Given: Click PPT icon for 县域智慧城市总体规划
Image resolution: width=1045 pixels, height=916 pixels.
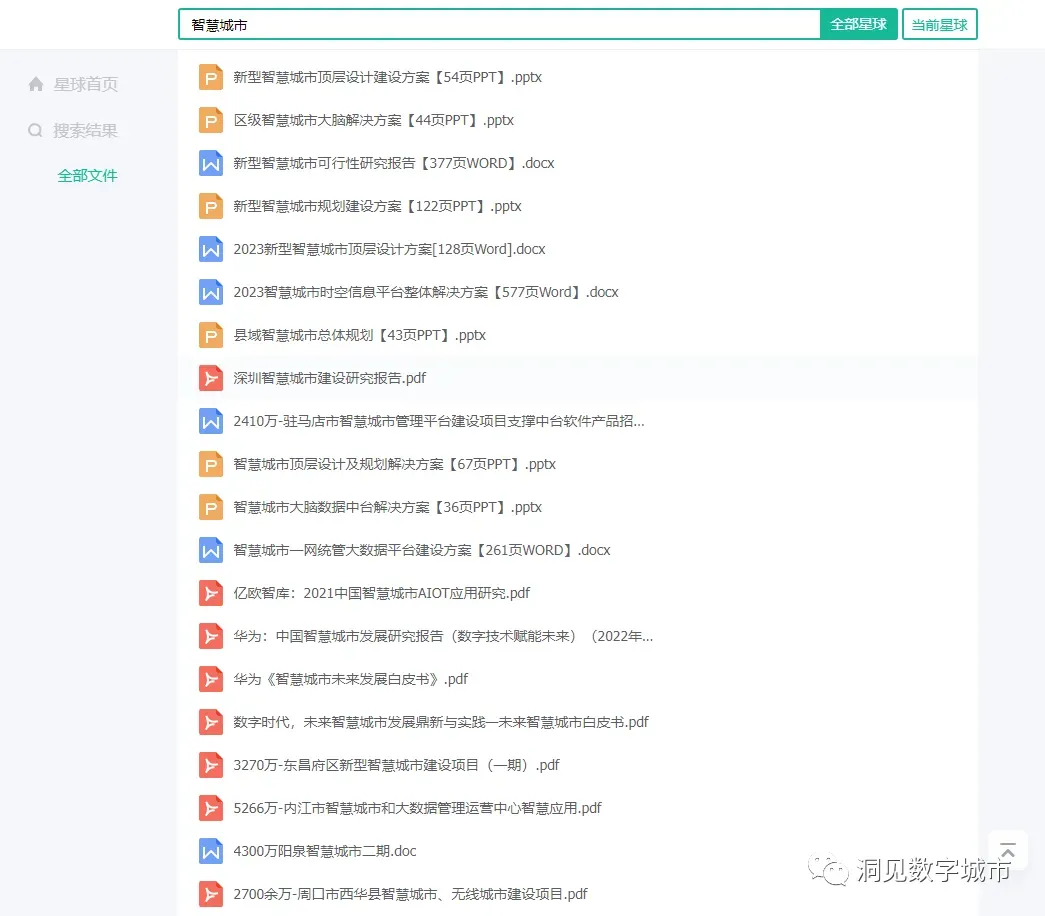Looking at the screenshot, I should [x=211, y=335].
